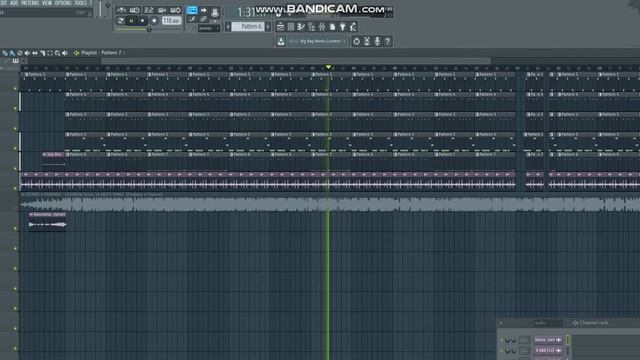Click the time display showing 1:31

(246, 12)
